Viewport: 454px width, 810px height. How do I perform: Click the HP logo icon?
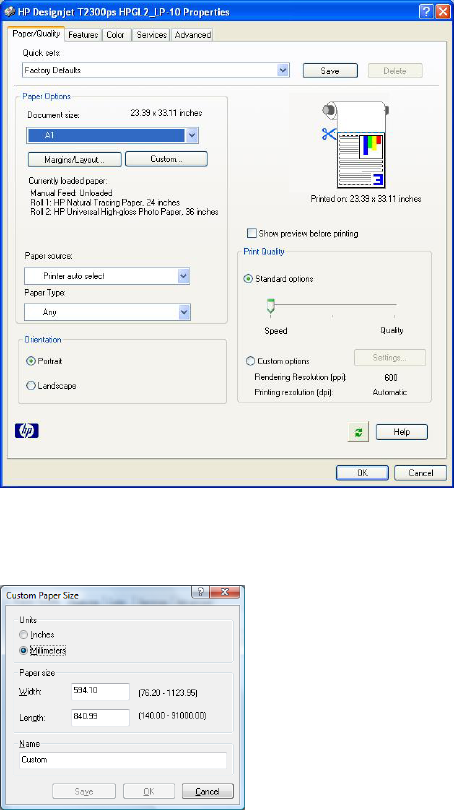26,431
